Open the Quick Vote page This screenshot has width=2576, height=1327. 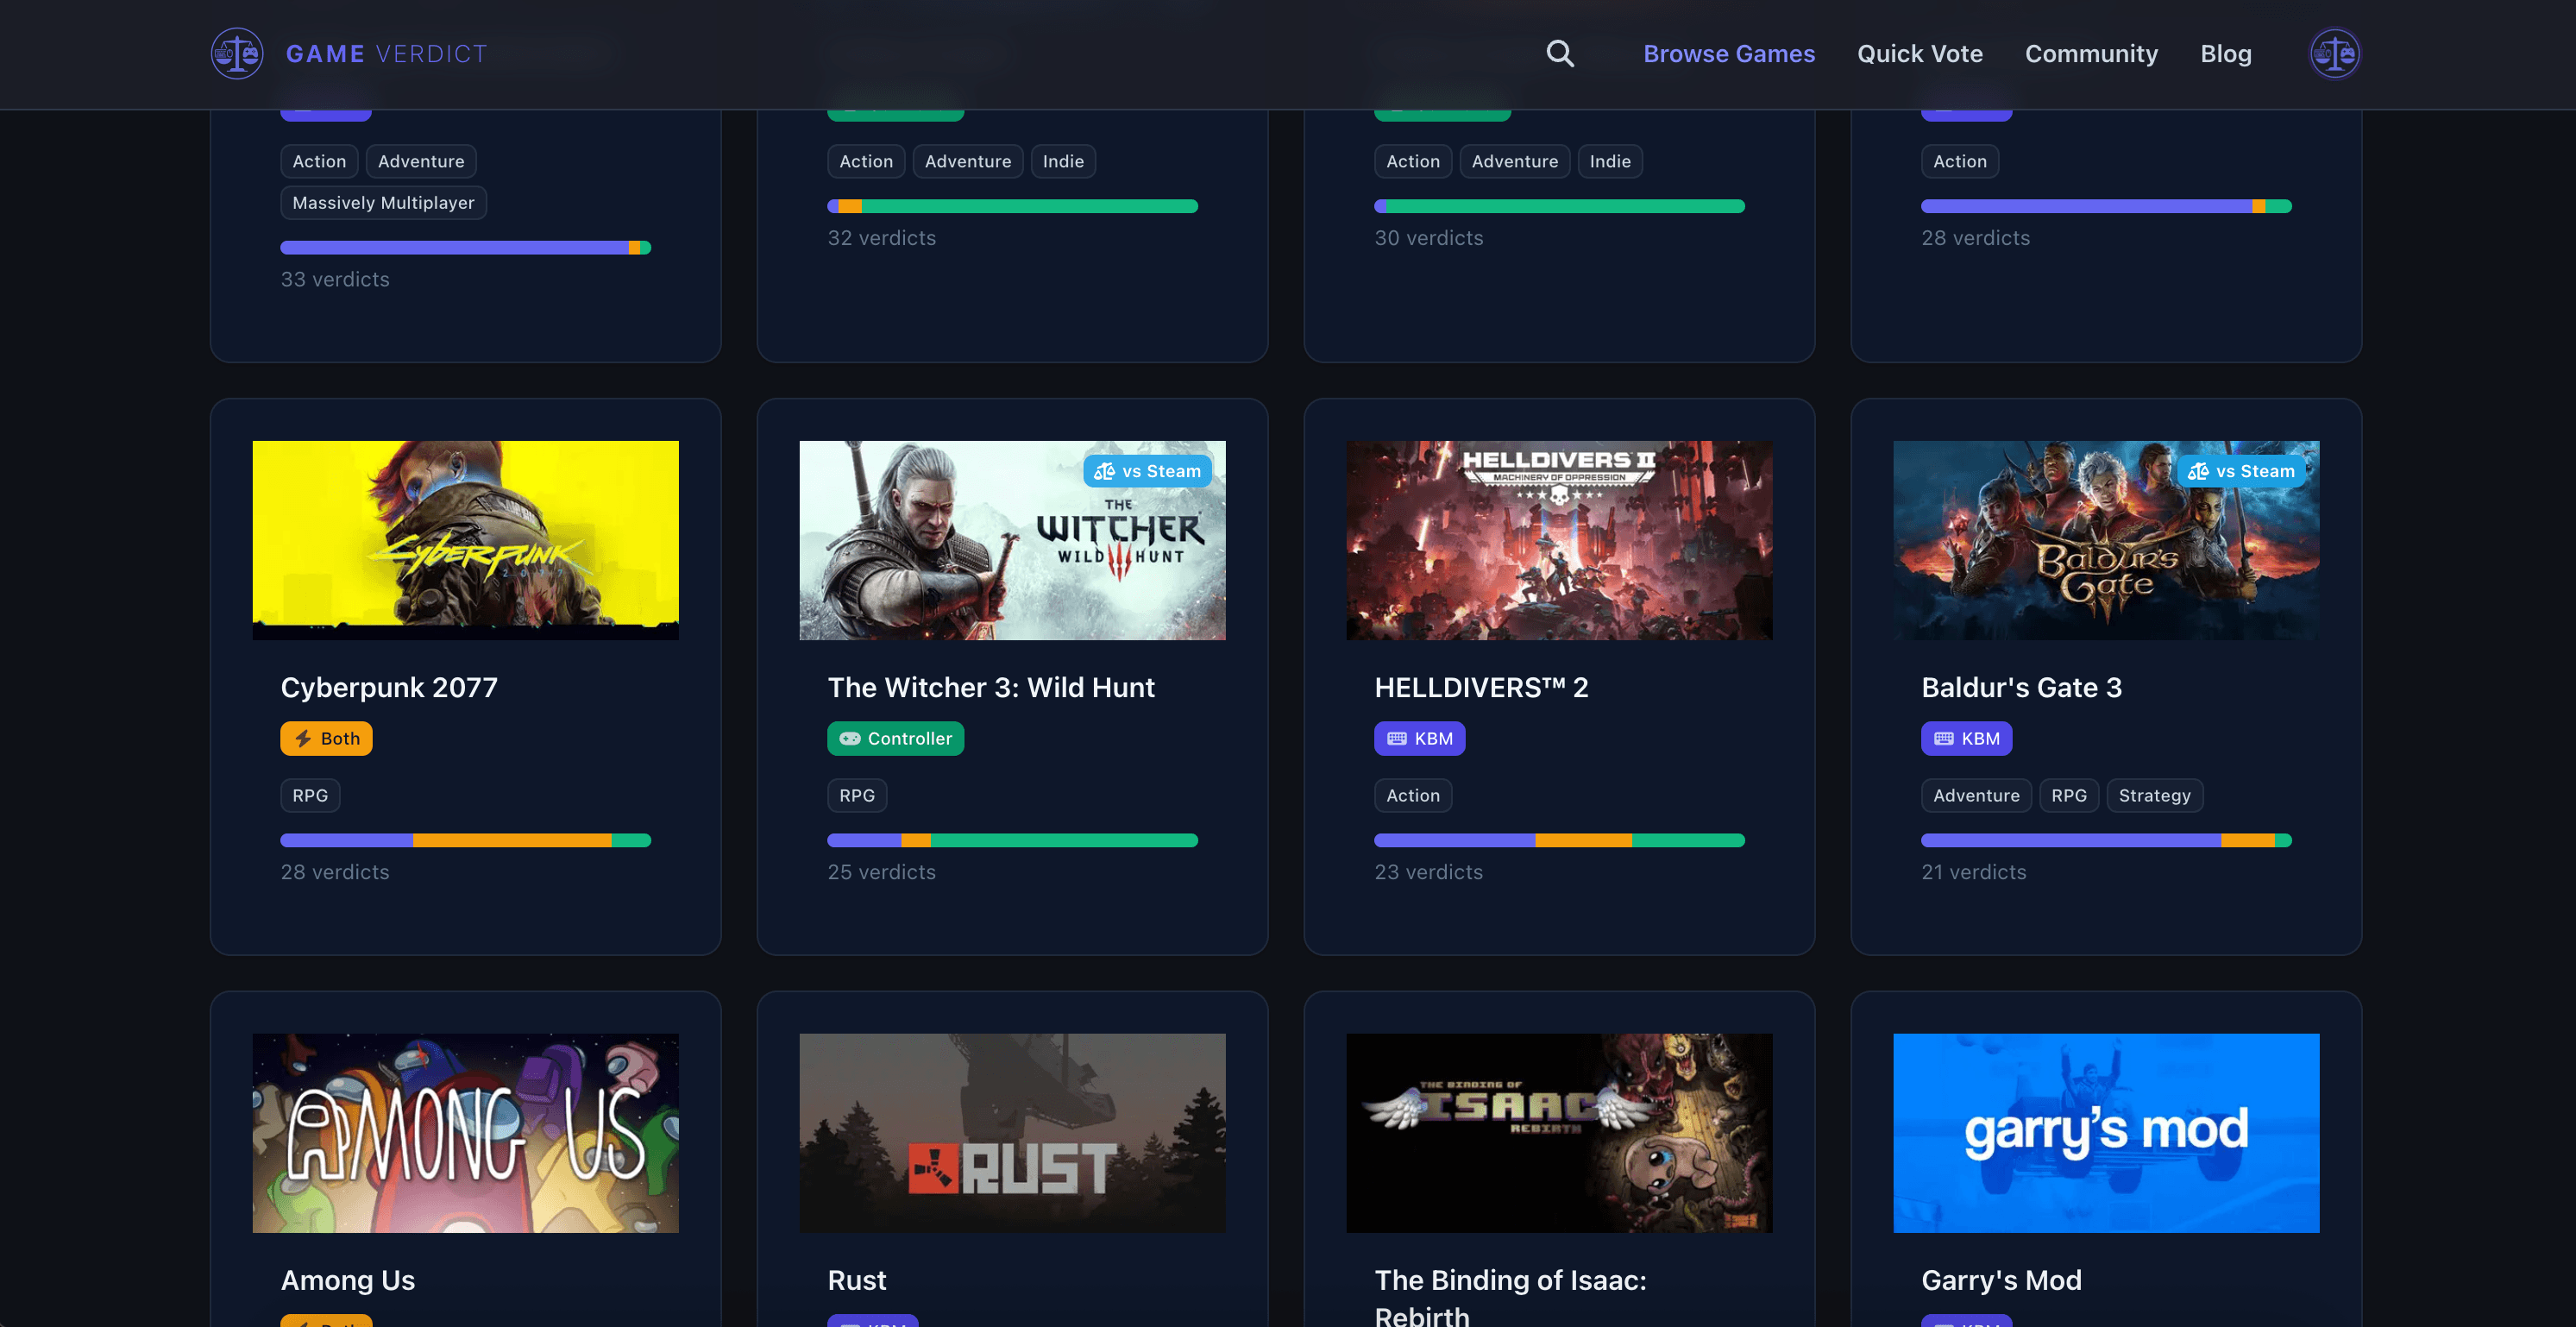pyautogui.click(x=1920, y=54)
